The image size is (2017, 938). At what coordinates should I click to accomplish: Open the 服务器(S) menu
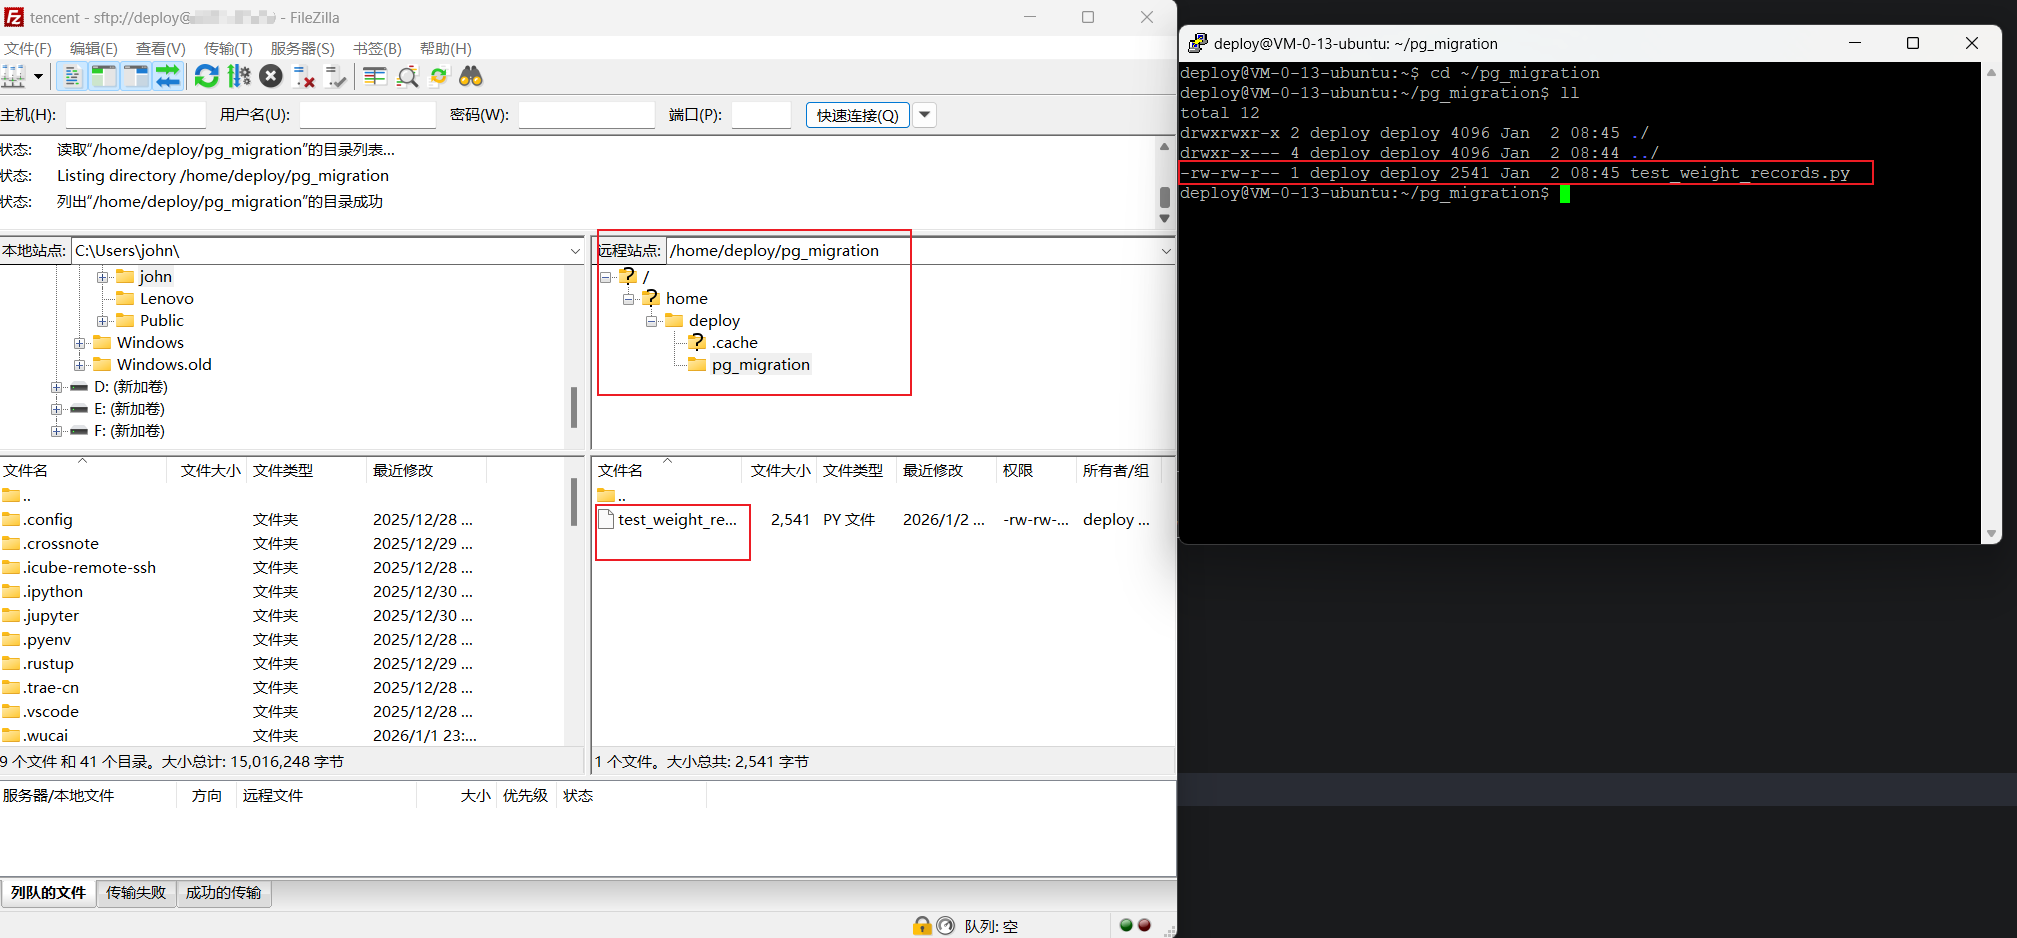click(x=302, y=48)
